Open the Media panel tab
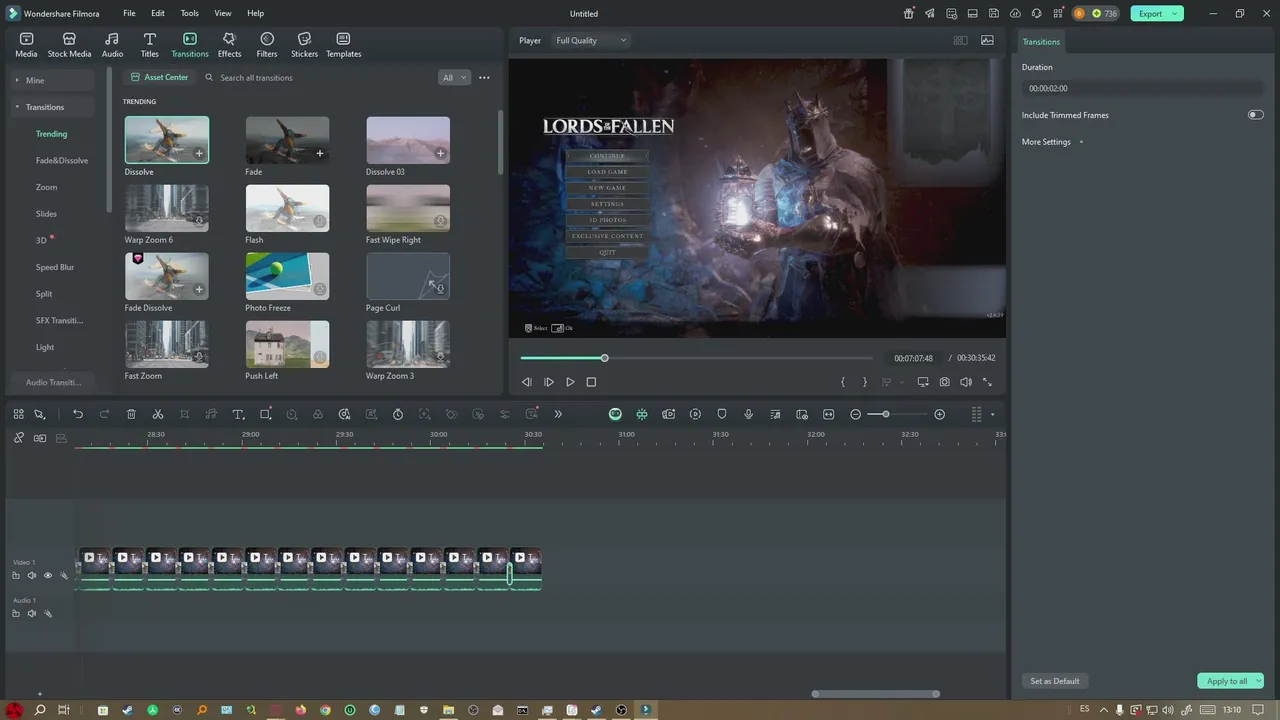Screen dimensions: 1280x720 pyautogui.click(x=26, y=45)
